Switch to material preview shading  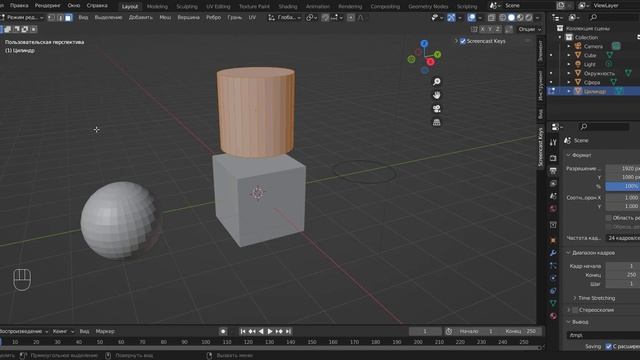pos(520,18)
